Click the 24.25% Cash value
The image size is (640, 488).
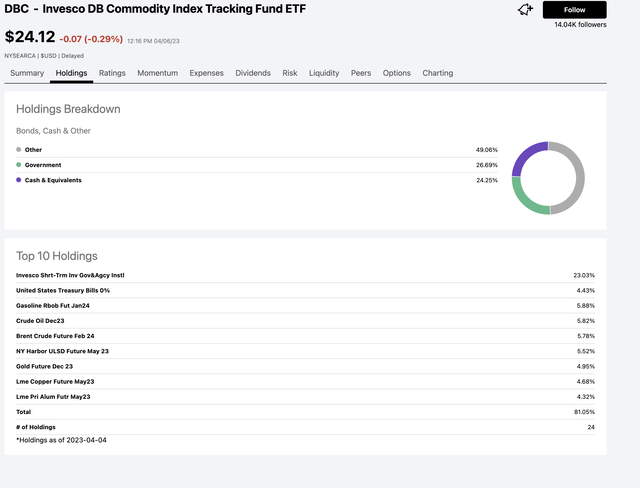click(x=487, y=180)
